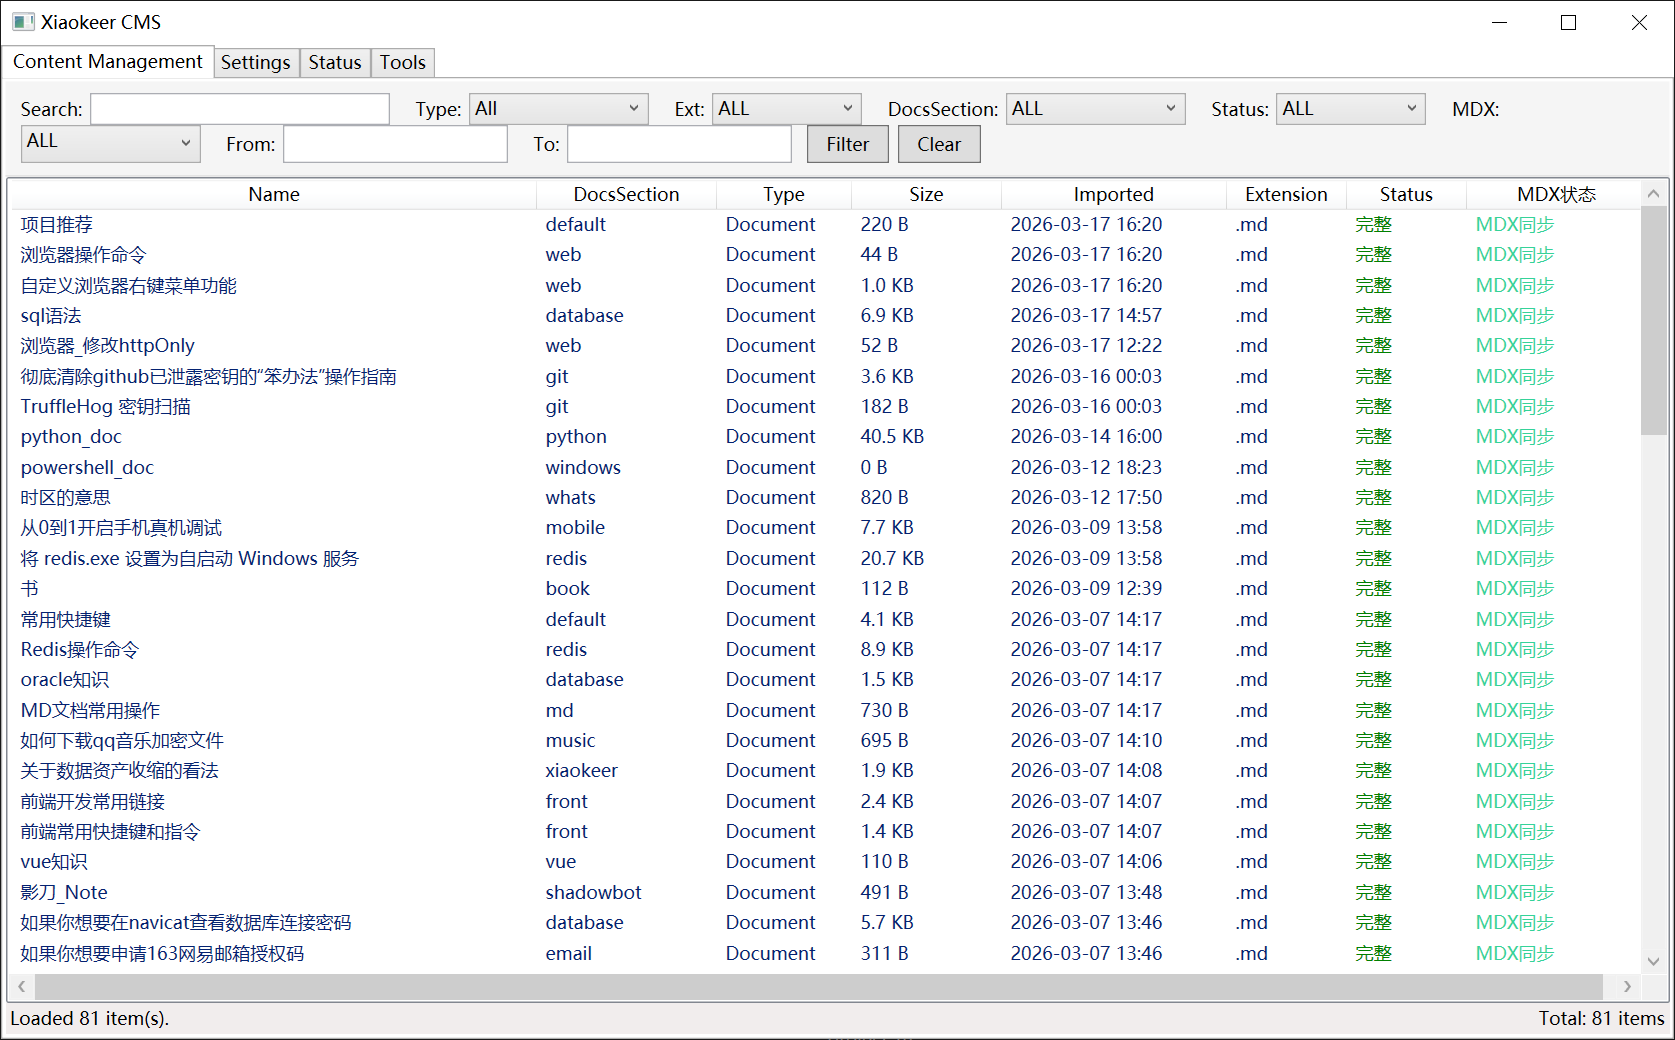
Task: Click the vertical scrollbar up arrow
Action: pos(1653,194)
